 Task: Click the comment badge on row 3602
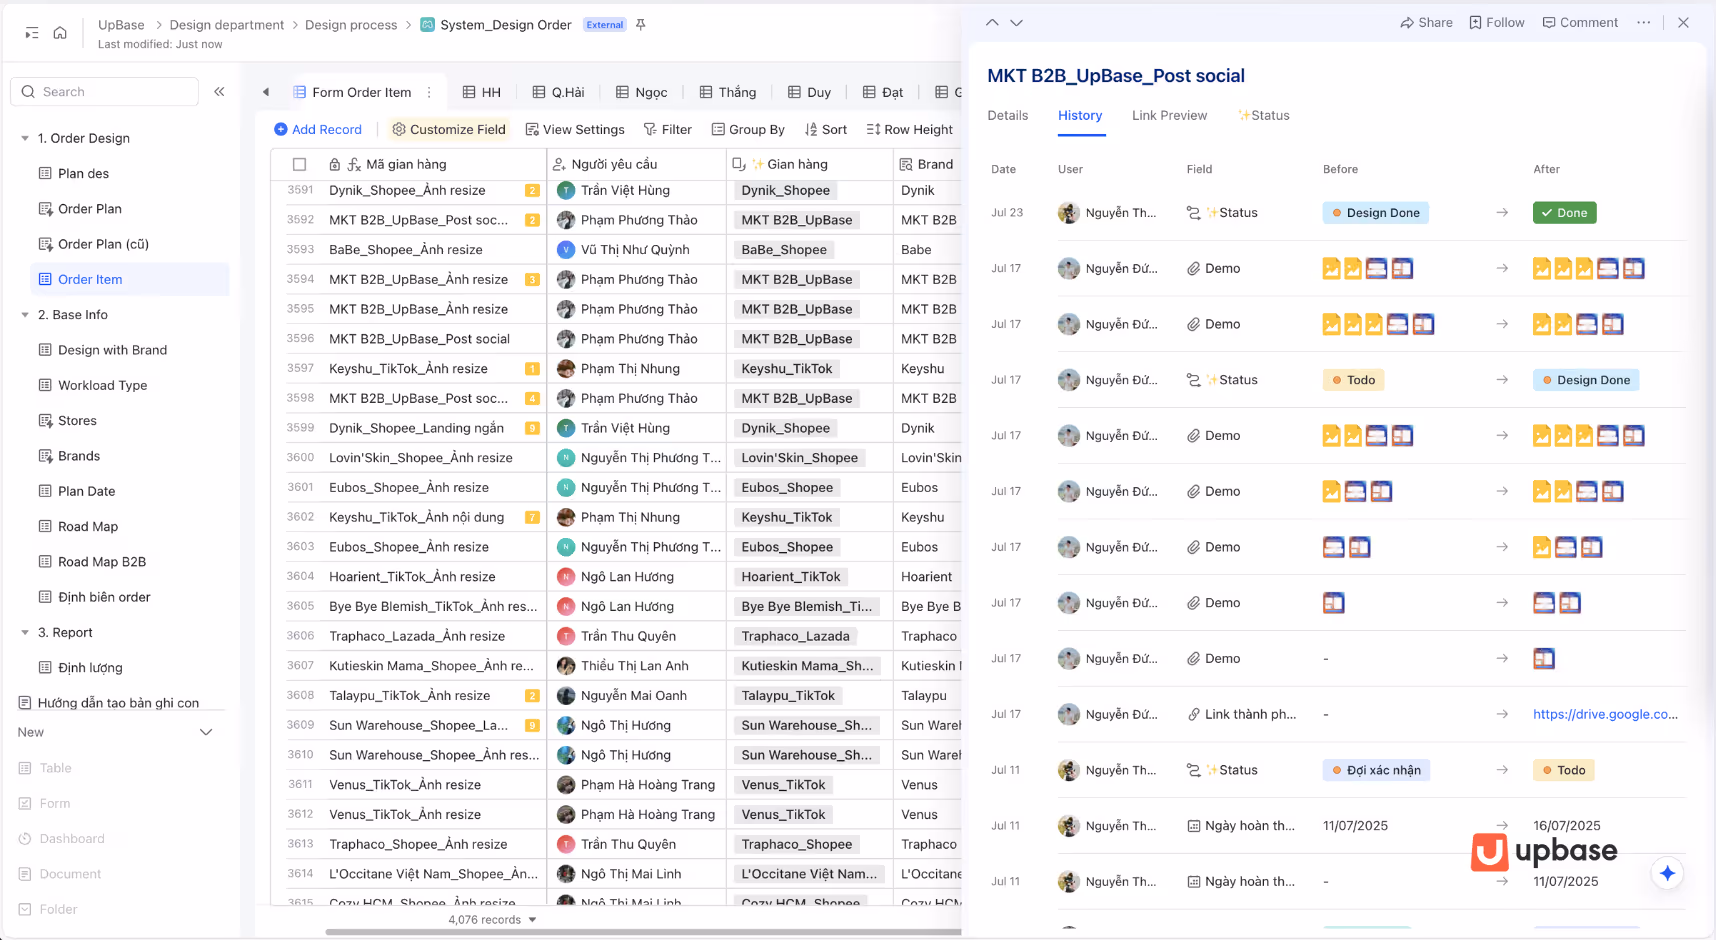[x=532, y=517]
